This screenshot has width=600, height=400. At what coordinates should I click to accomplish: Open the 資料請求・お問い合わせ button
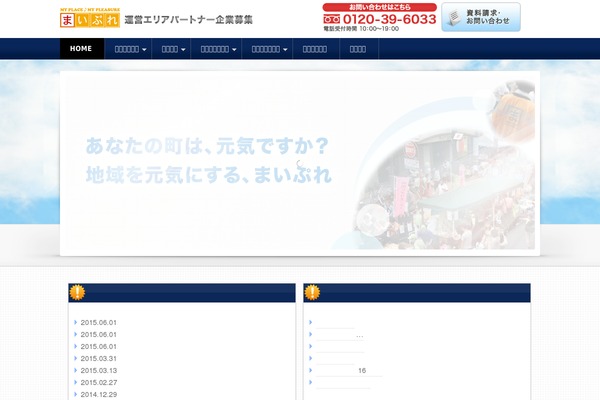(x=481, y=17)
